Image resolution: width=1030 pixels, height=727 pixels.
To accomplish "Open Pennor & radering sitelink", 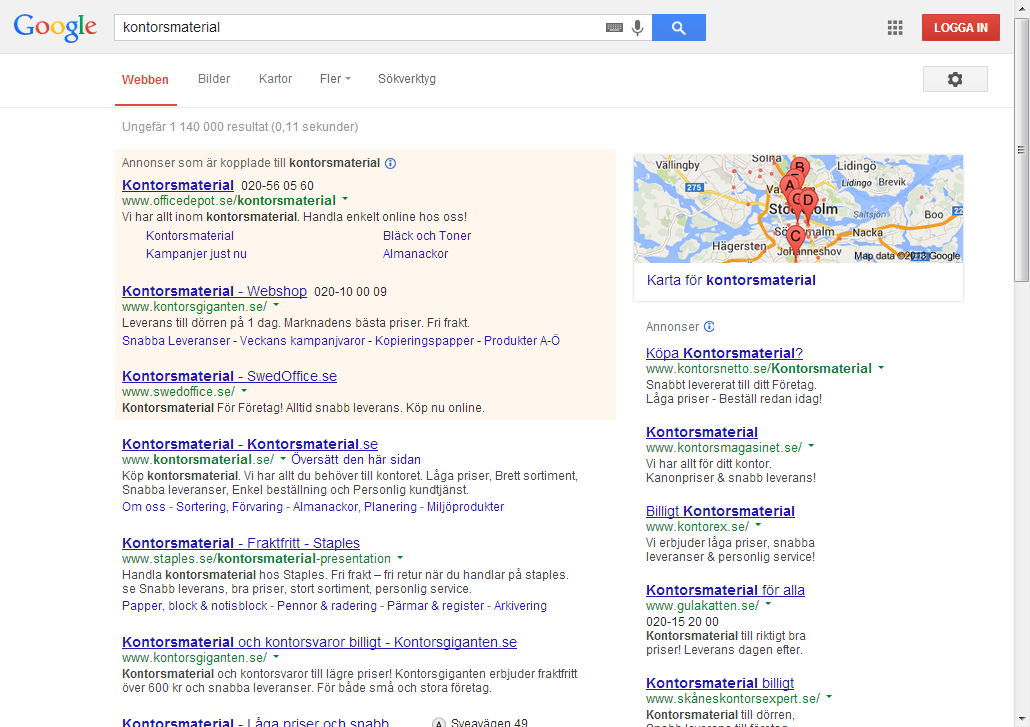I will [327, 606].
